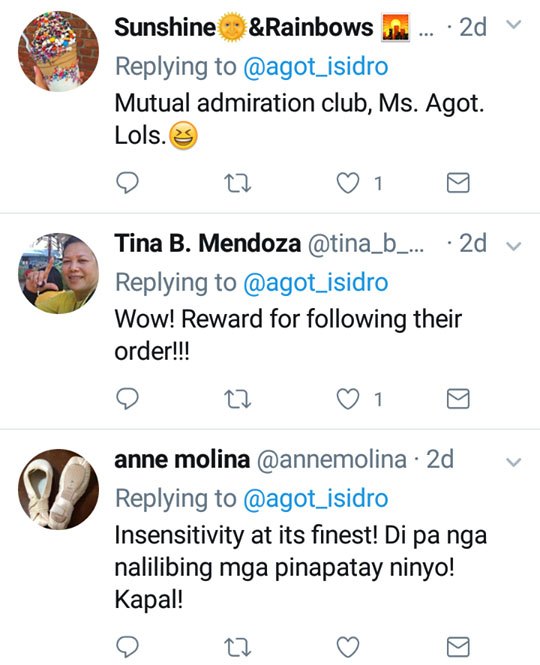View anne molina's shoes profile avatar

pyautogui.click(x=59, y=489)
